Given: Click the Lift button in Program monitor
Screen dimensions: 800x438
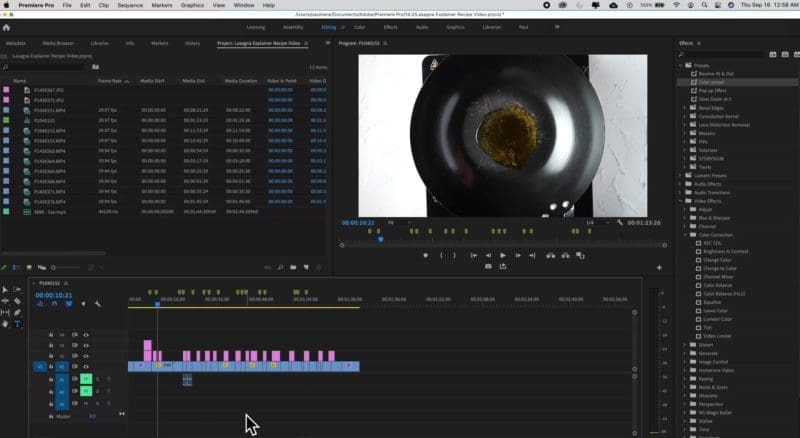Looking at the screenshot, I should point(551,255).
